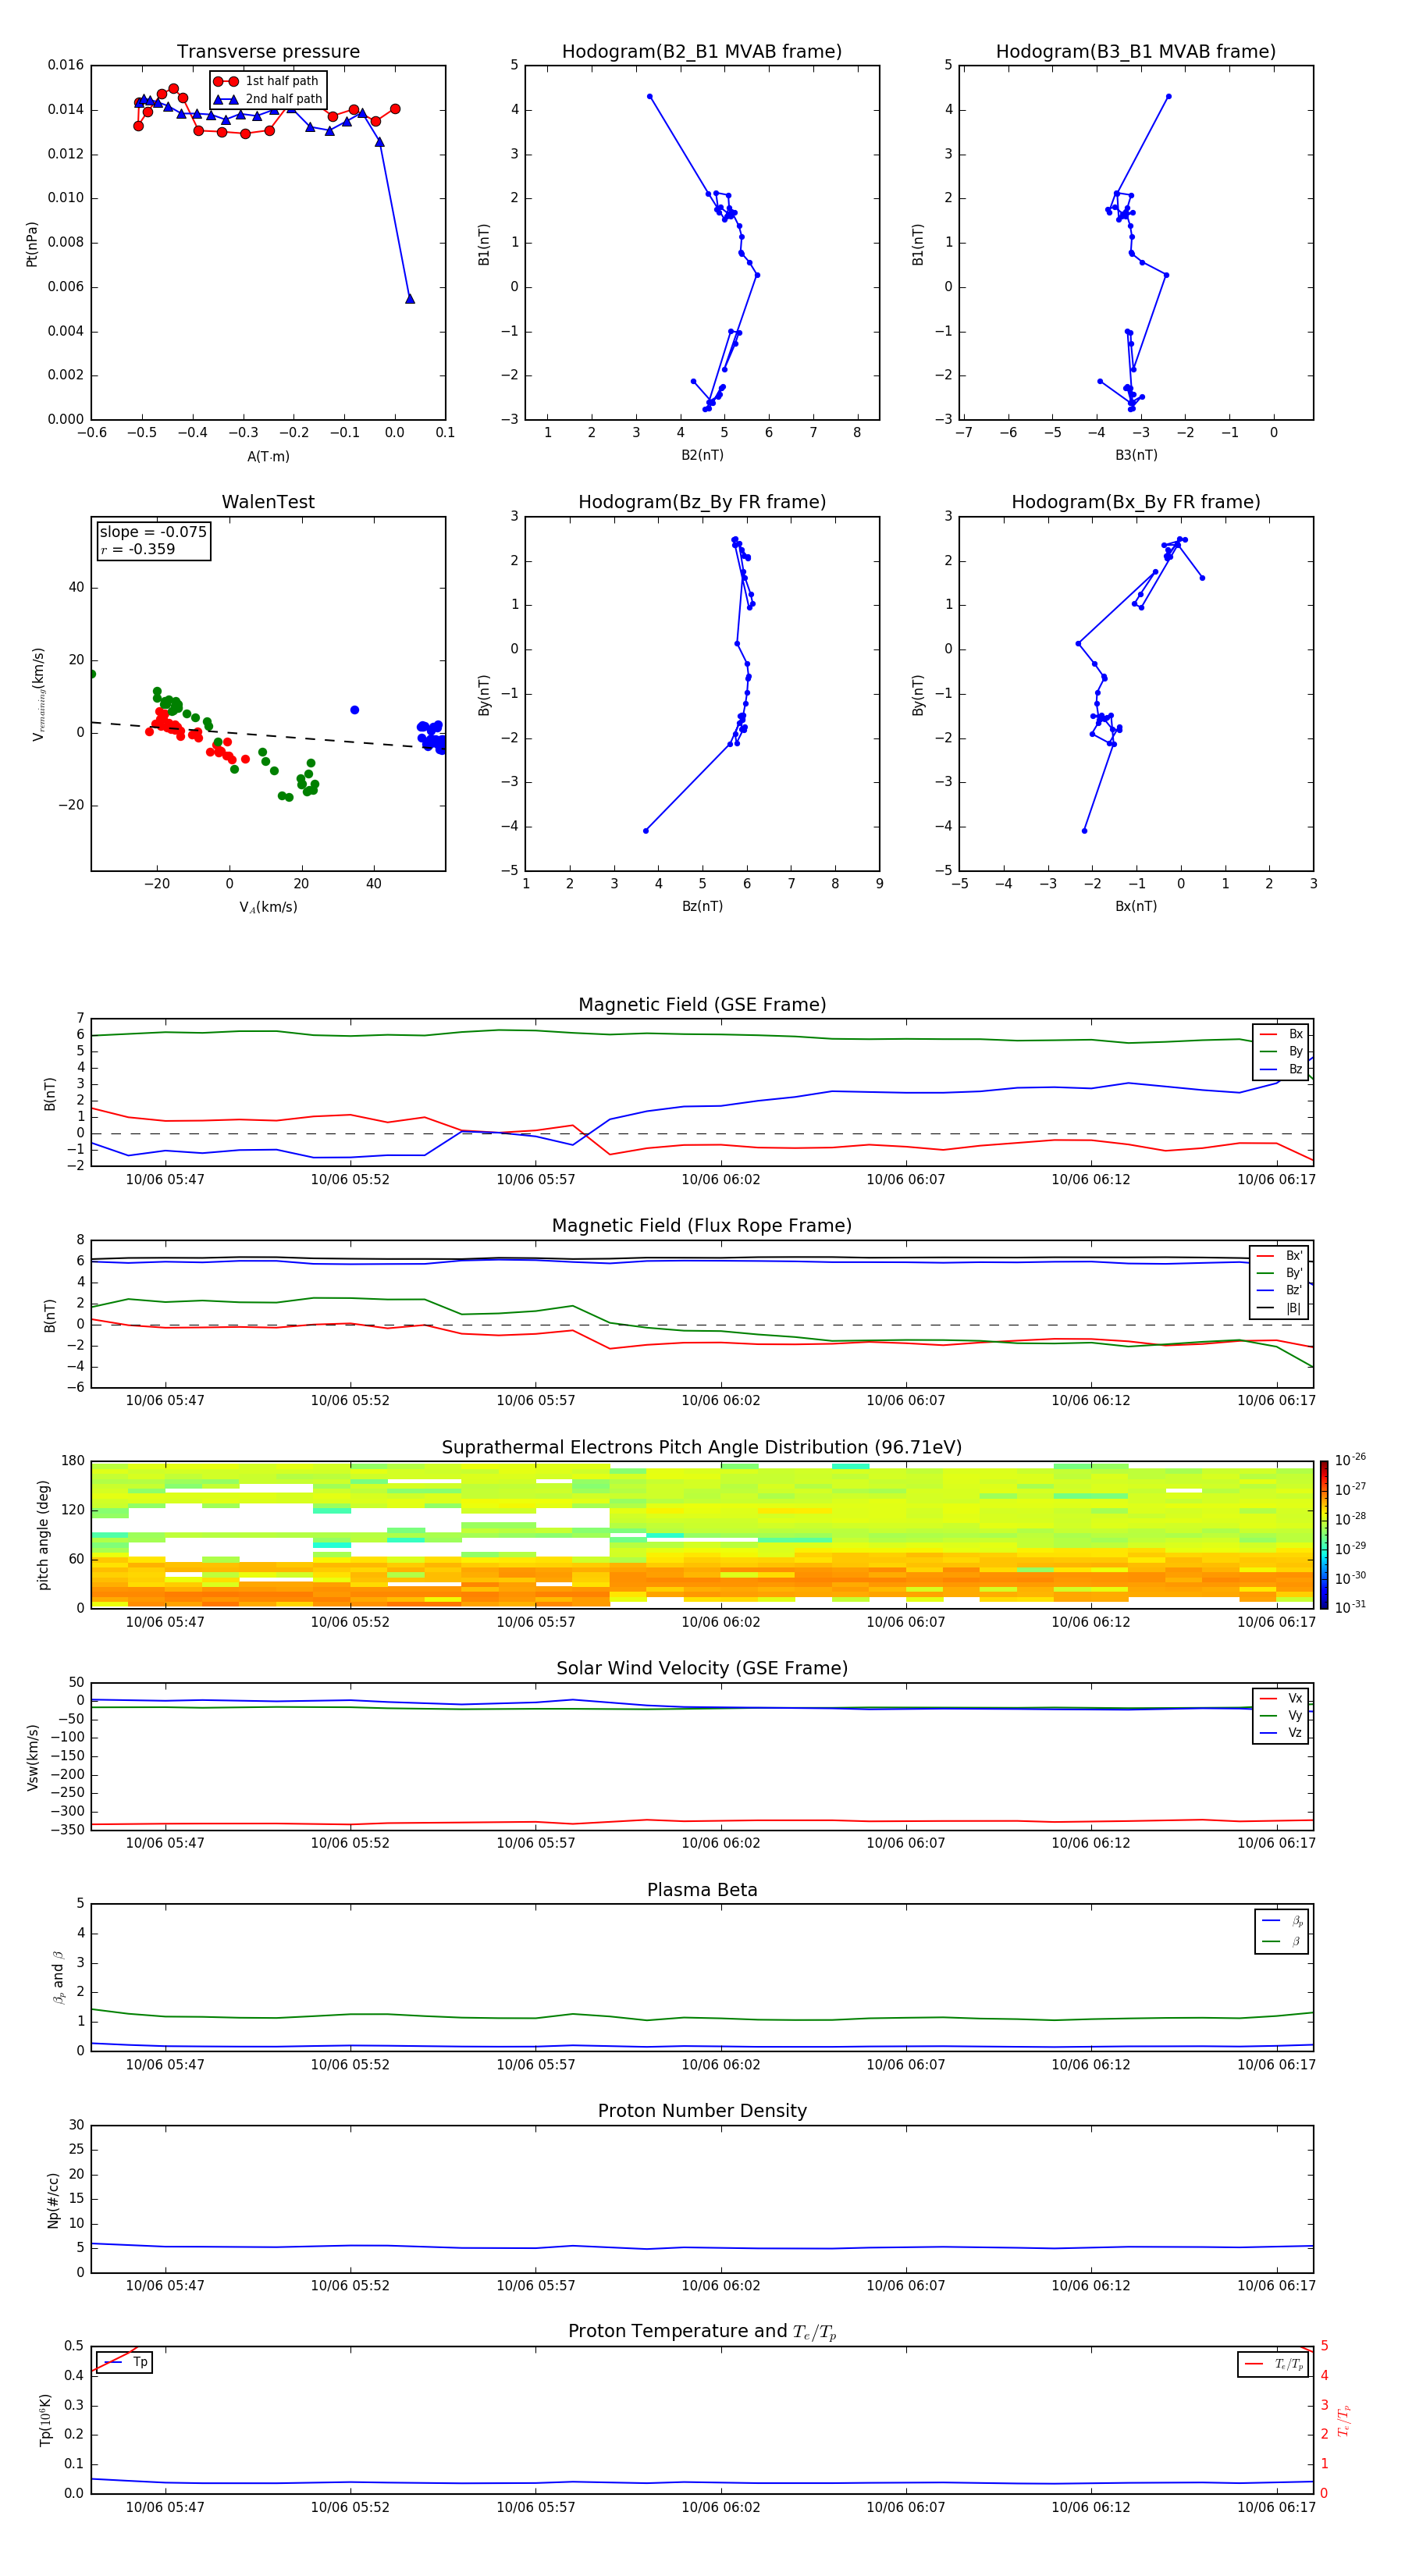Click the 'Transverse pressure' plot title

pyautogui.click(x=268, y=52)
